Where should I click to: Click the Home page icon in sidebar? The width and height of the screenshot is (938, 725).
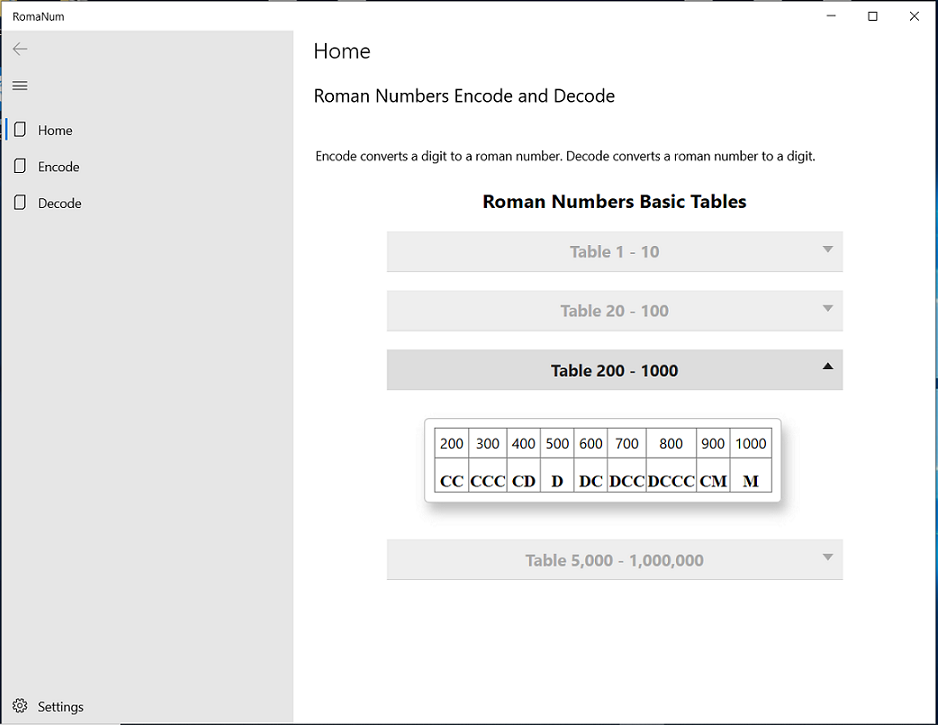click(x=20, y=129)
